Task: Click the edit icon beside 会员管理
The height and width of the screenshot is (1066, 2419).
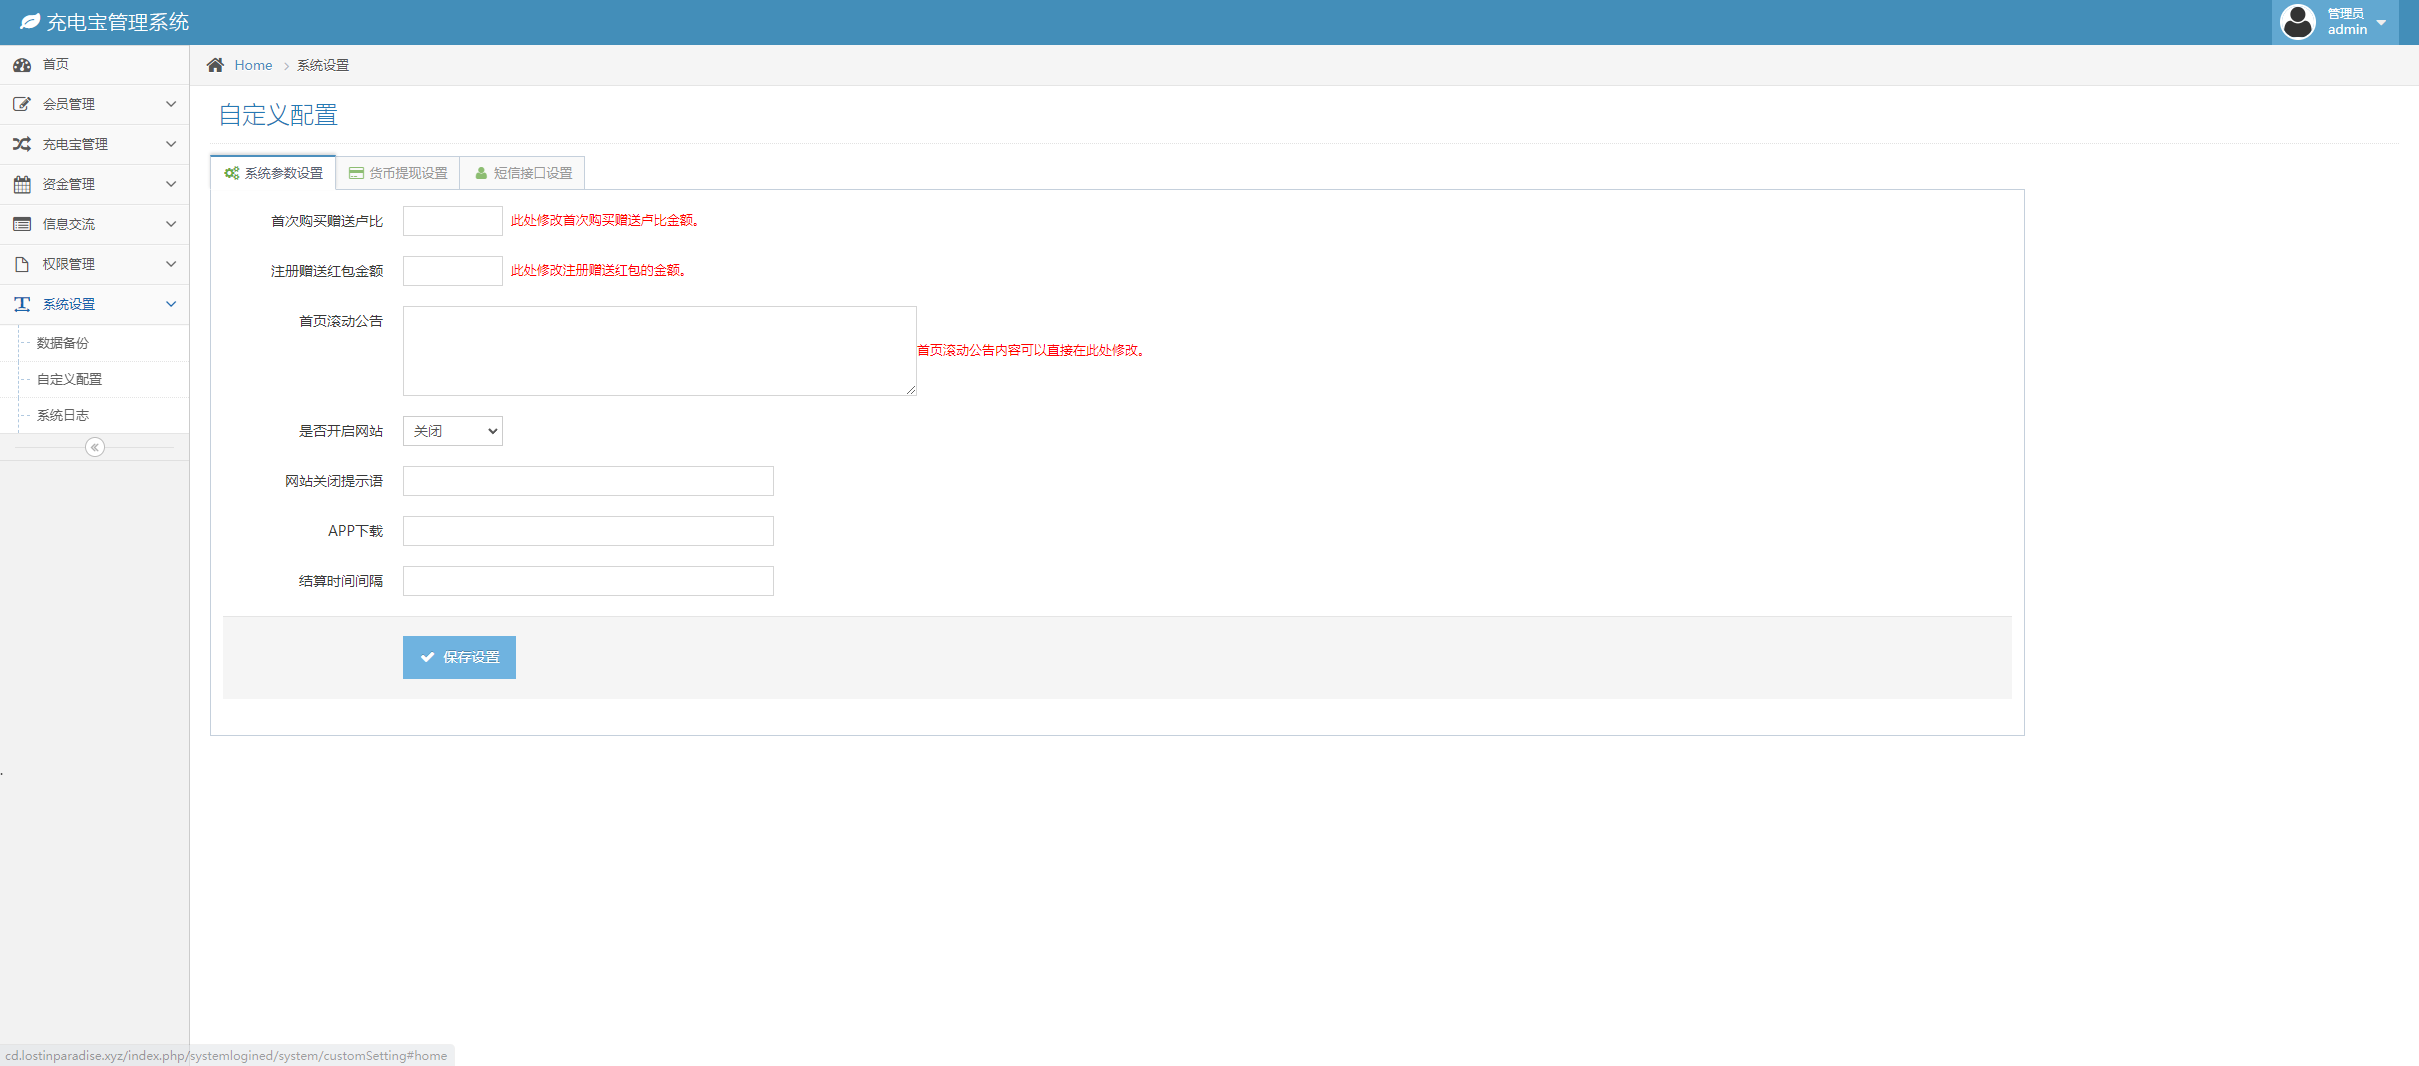Action: [22, 104]
